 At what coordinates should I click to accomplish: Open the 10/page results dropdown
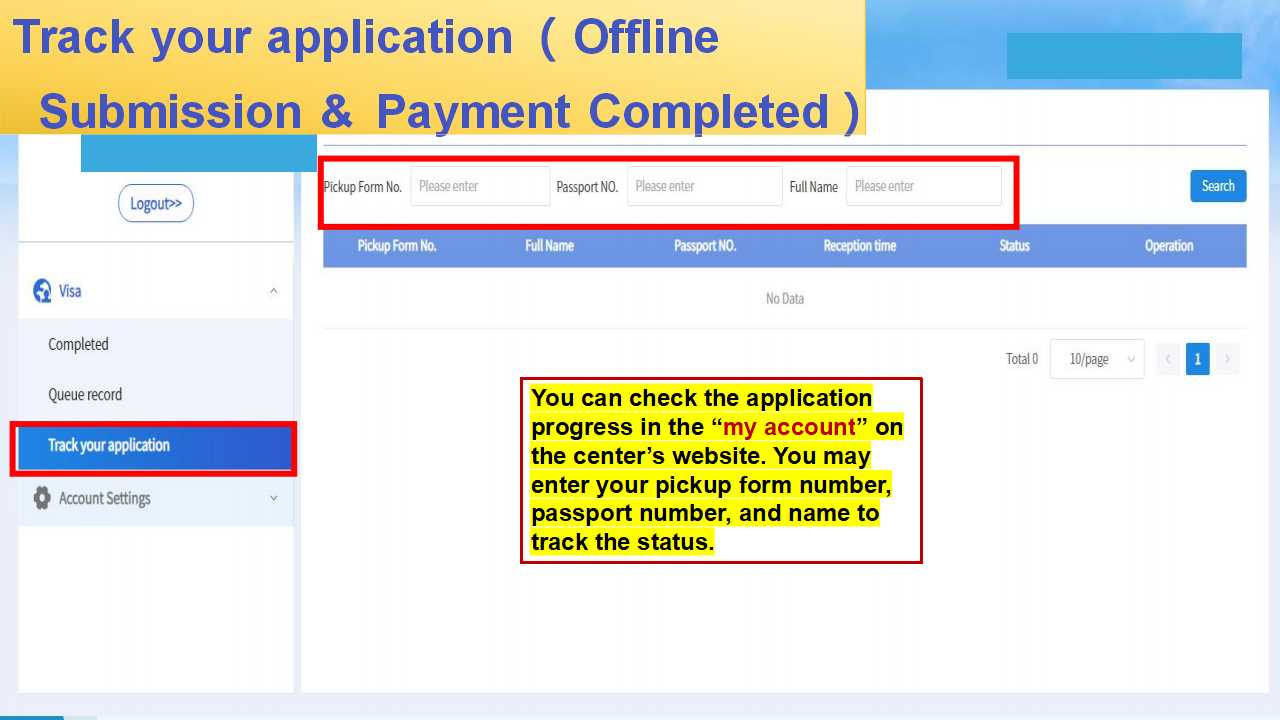(1097, 359)
